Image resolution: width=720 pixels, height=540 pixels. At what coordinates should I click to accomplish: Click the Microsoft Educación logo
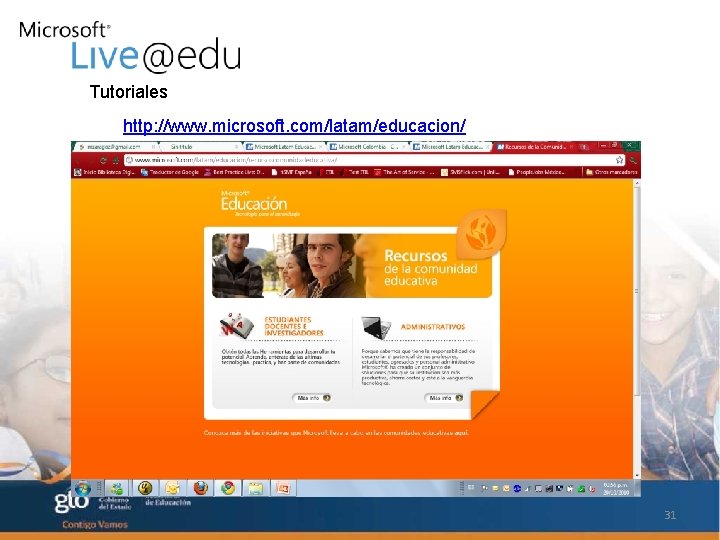click(x=260, y=203)
